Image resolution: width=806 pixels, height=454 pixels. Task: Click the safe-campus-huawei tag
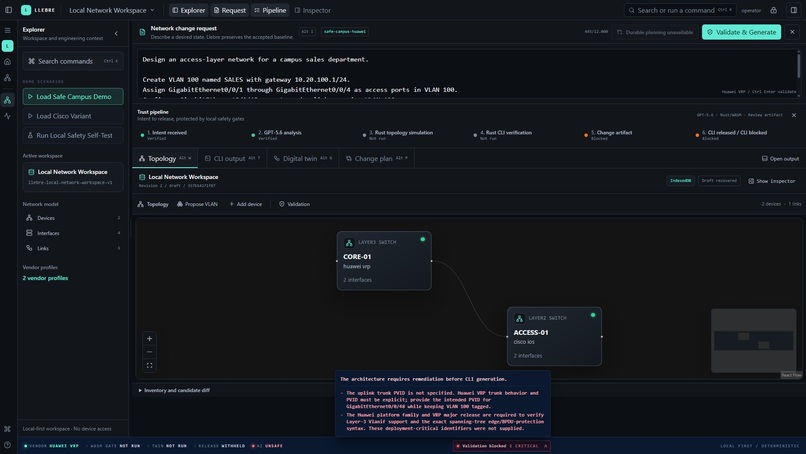coord(345,32)
